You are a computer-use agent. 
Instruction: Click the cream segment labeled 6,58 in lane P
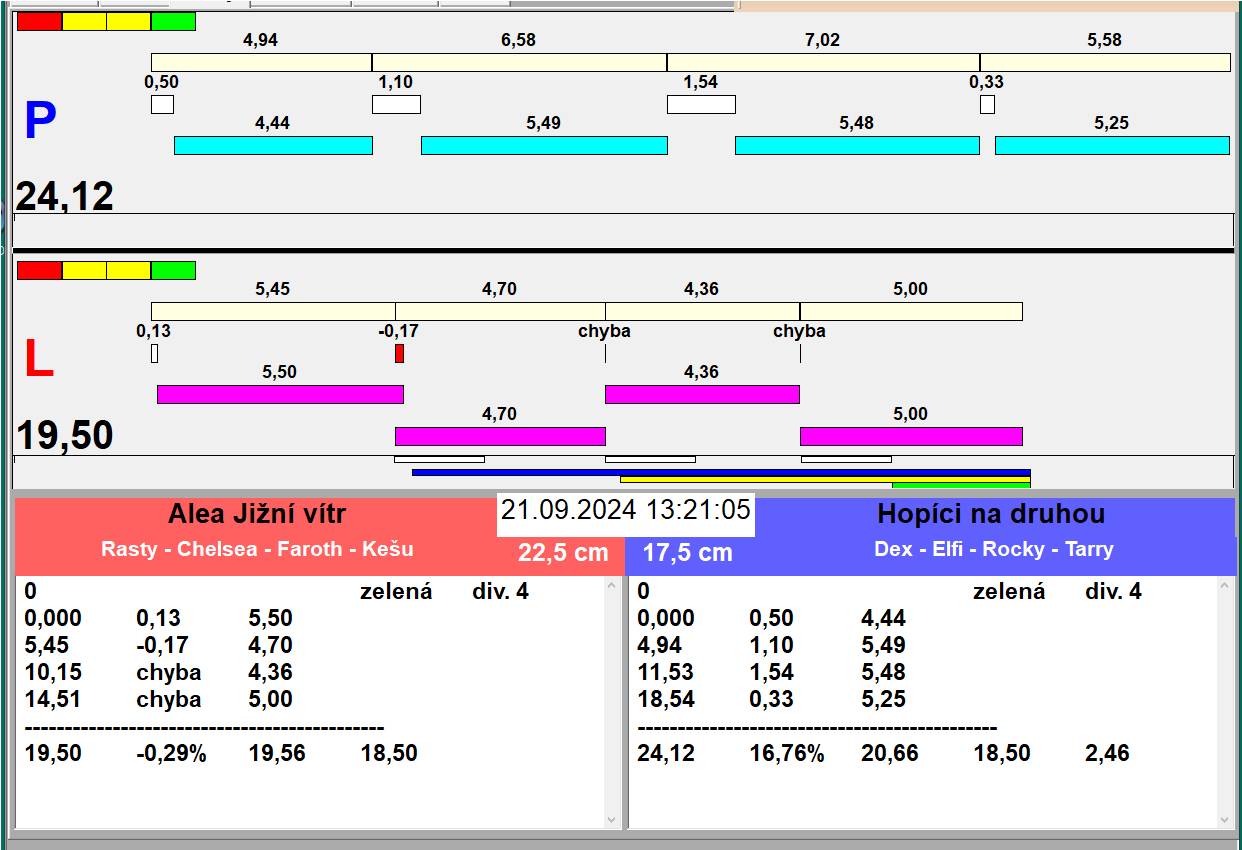(519, 62)
